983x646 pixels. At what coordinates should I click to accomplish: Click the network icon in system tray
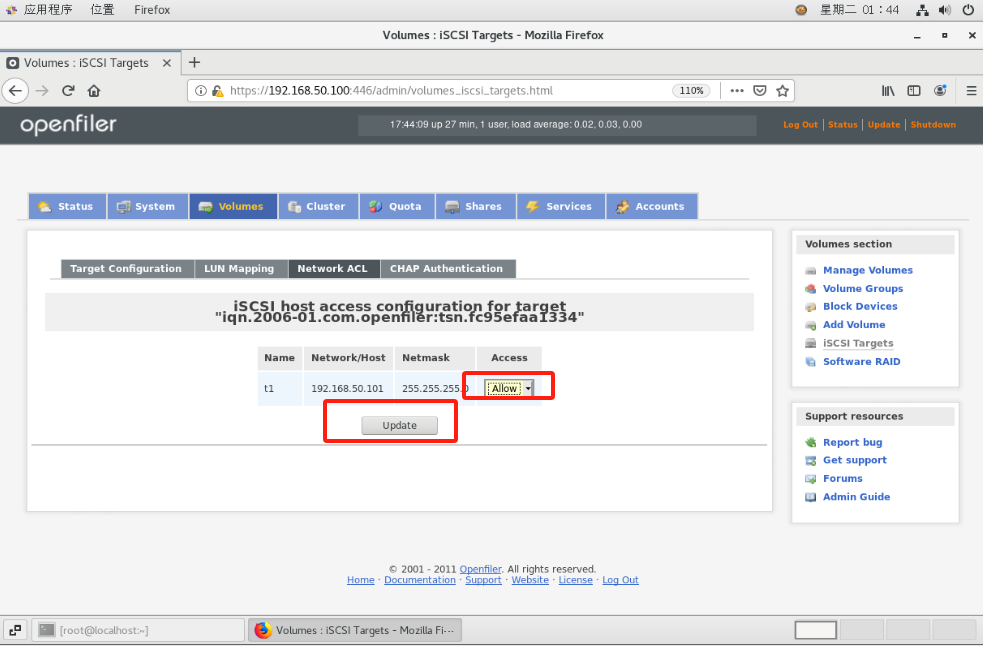[x=922, y=10]
